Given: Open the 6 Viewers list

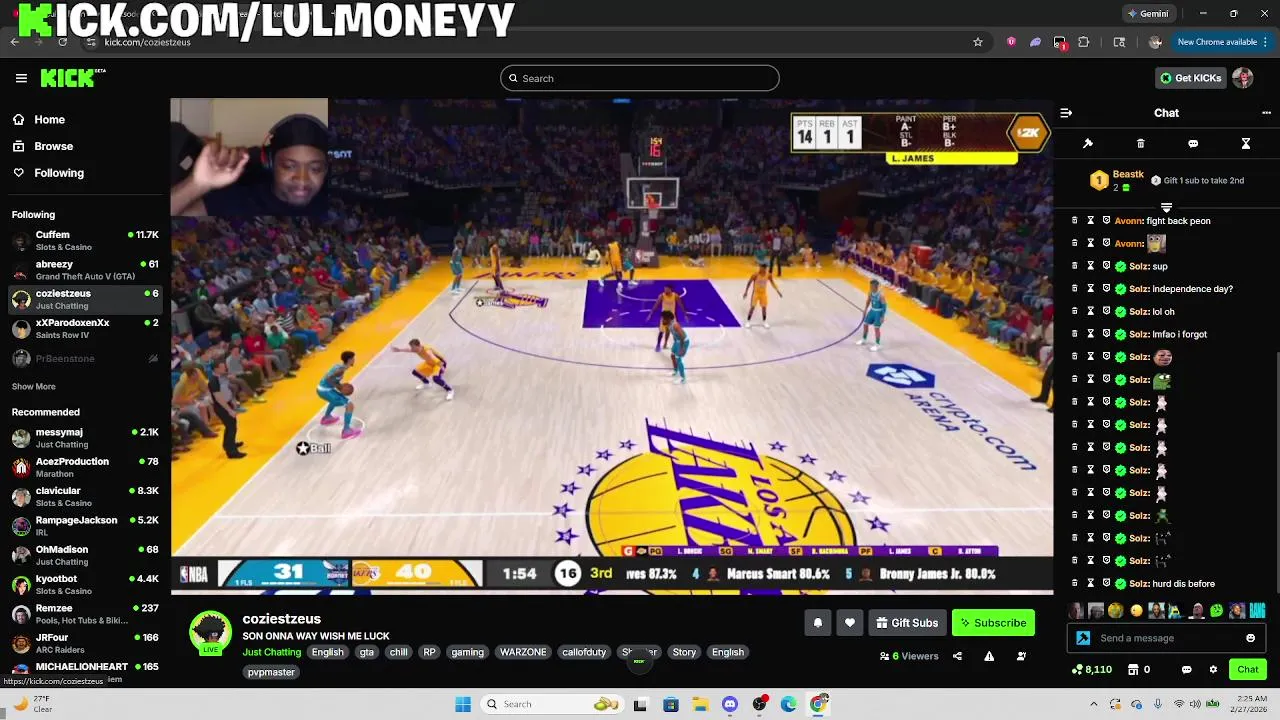Looking at the screenshot, I should pyautogui.click(x=909, y=656).
